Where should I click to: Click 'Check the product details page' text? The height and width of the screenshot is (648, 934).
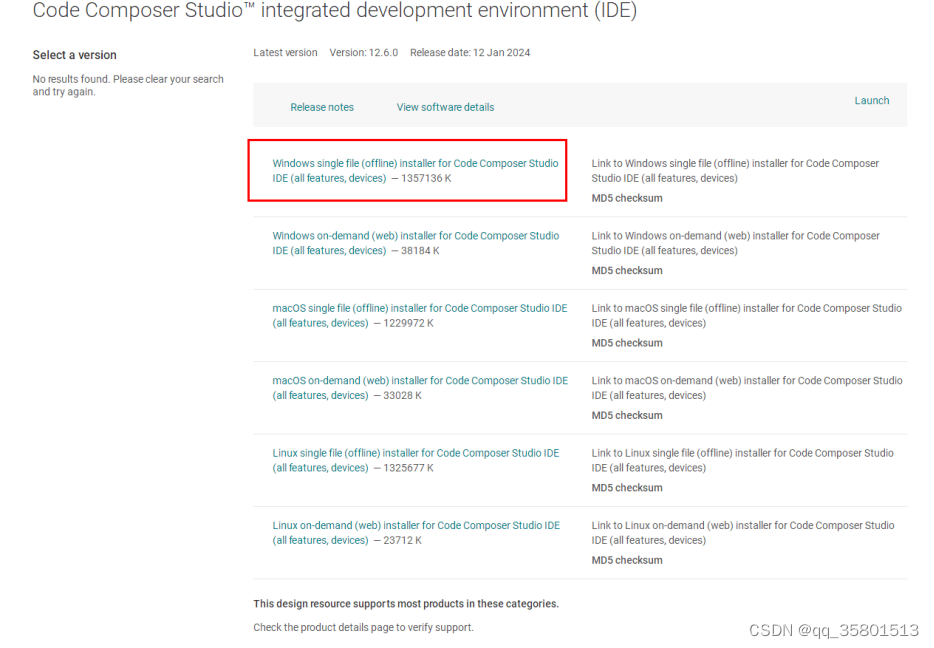(363, 628)
